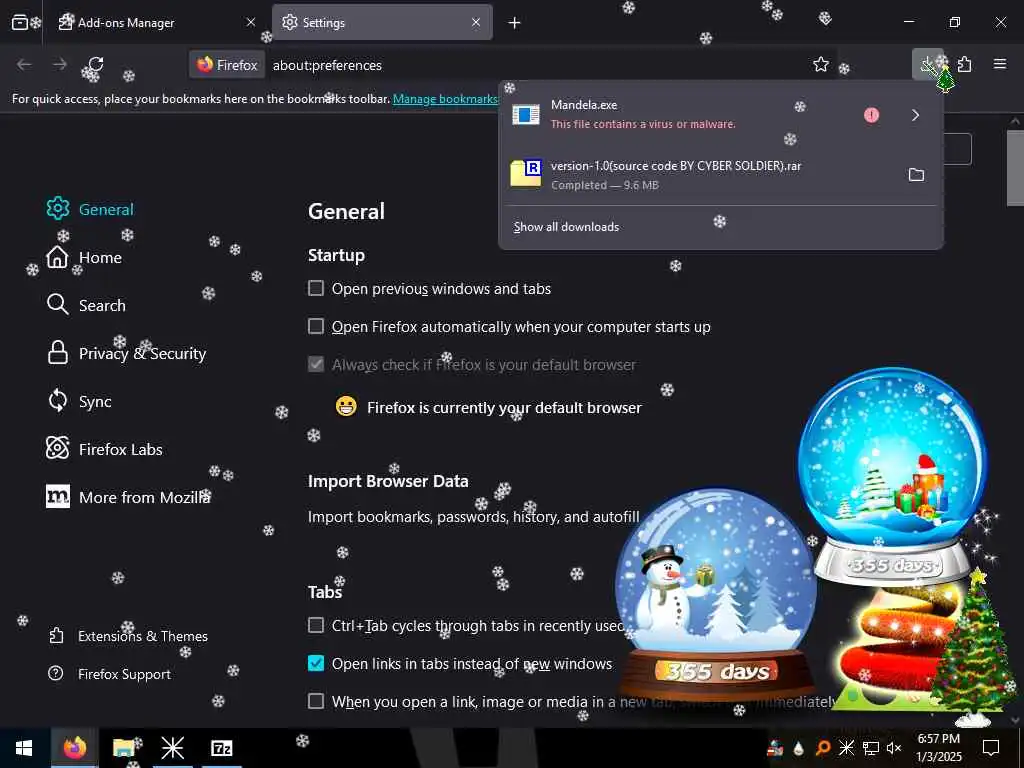Open the Sync settings category
Viewport: 1024px width, 768px height.
[79, 401]
